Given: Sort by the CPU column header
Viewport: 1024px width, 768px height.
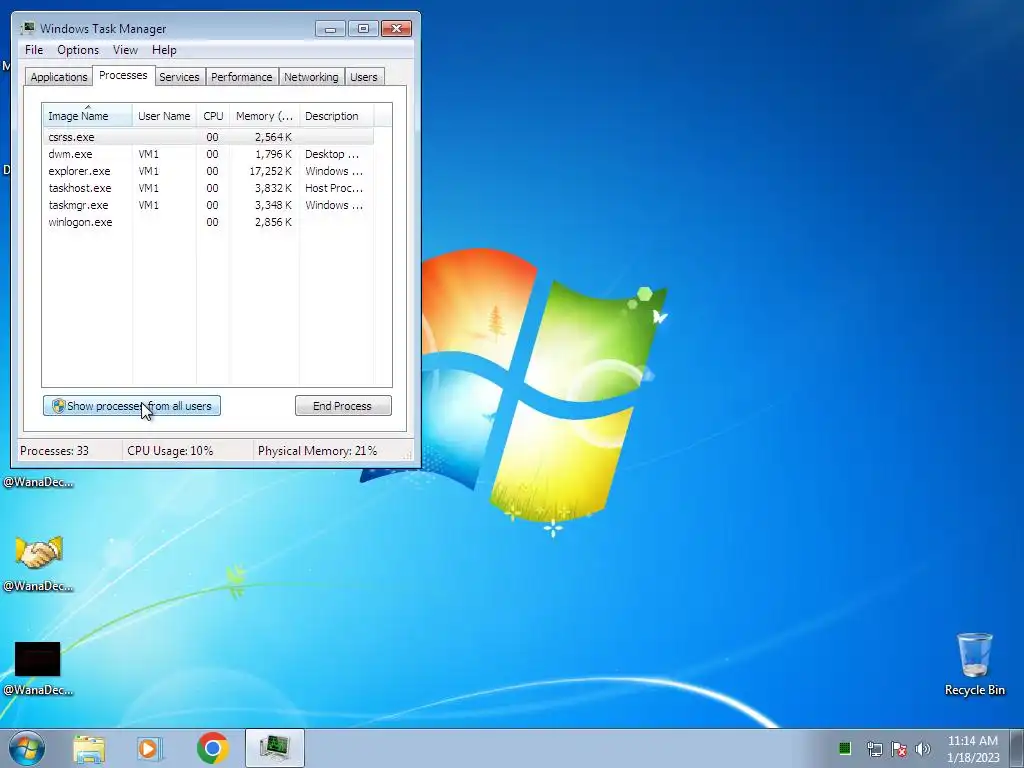Looking at the screenshot, I should [214, 116].
